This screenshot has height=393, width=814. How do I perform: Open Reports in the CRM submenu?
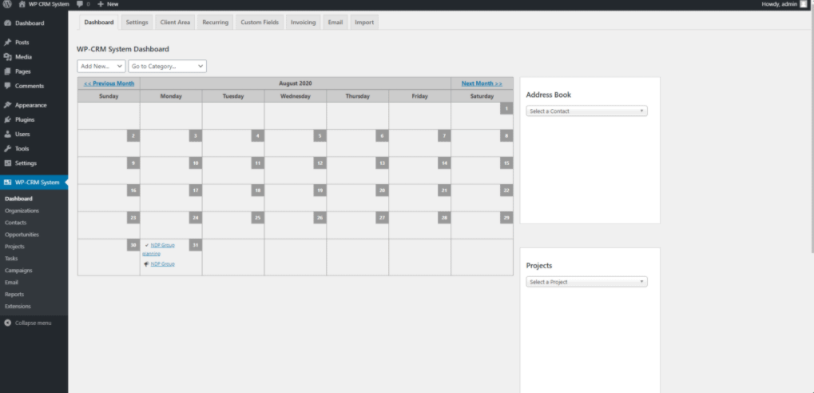click(15, 294)
